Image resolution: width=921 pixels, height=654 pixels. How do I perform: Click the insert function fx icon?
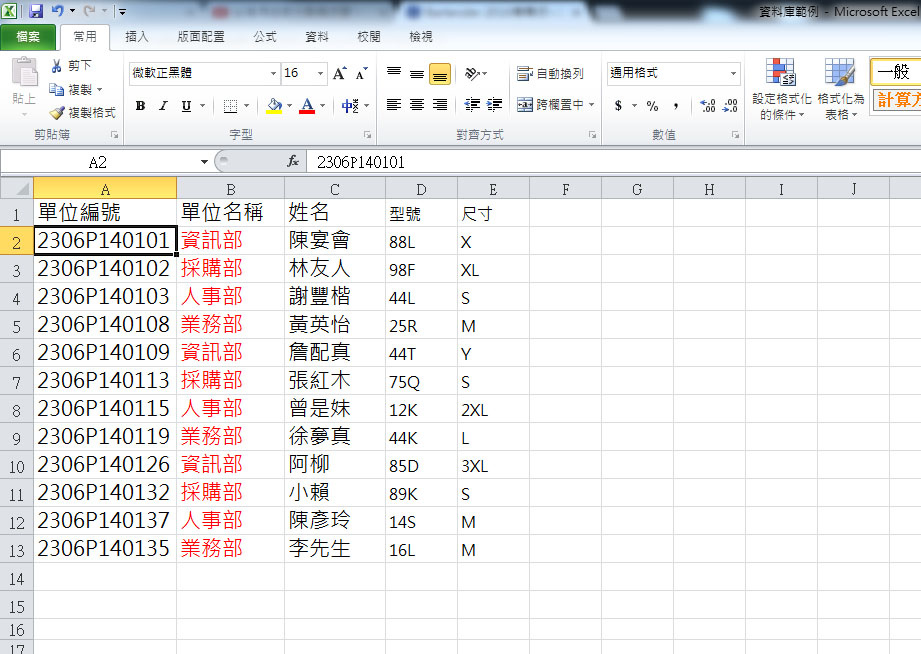(293, 161)
